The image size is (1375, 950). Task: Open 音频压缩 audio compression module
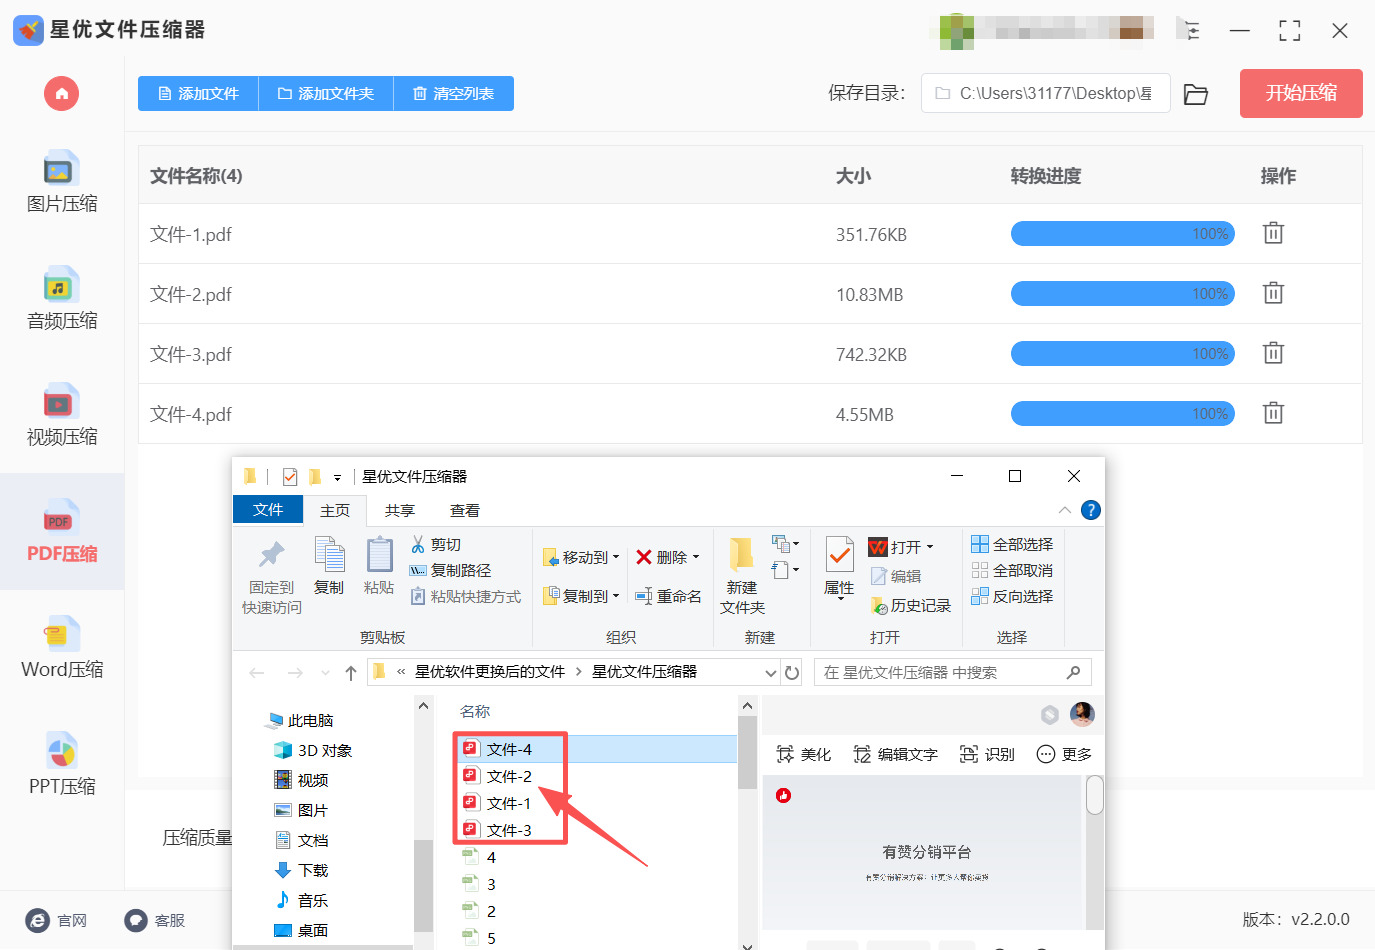62,299
